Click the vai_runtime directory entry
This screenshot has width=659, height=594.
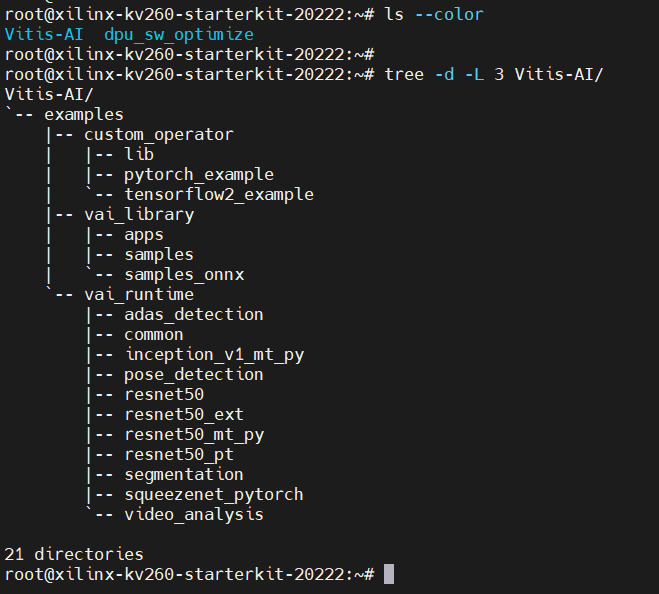click(139, 295)
